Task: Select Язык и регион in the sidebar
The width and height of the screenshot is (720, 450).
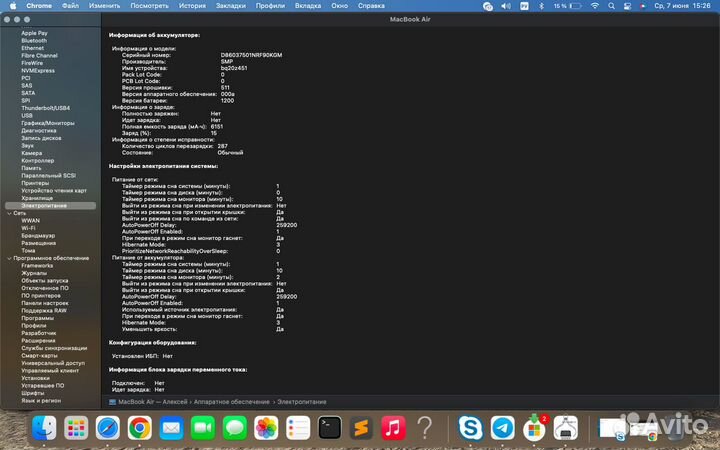Action: [41, 400]
